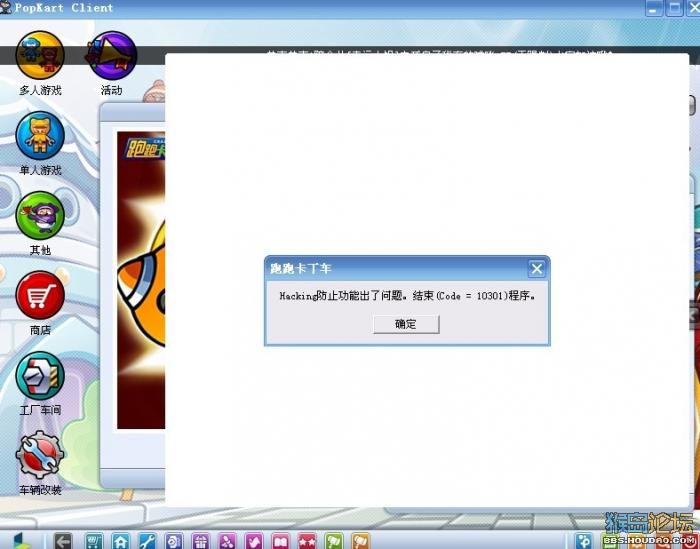Screen dimensions: 700x549
Task: Click the Hacking防止功能 error message text
Action: tap(407, 295)
